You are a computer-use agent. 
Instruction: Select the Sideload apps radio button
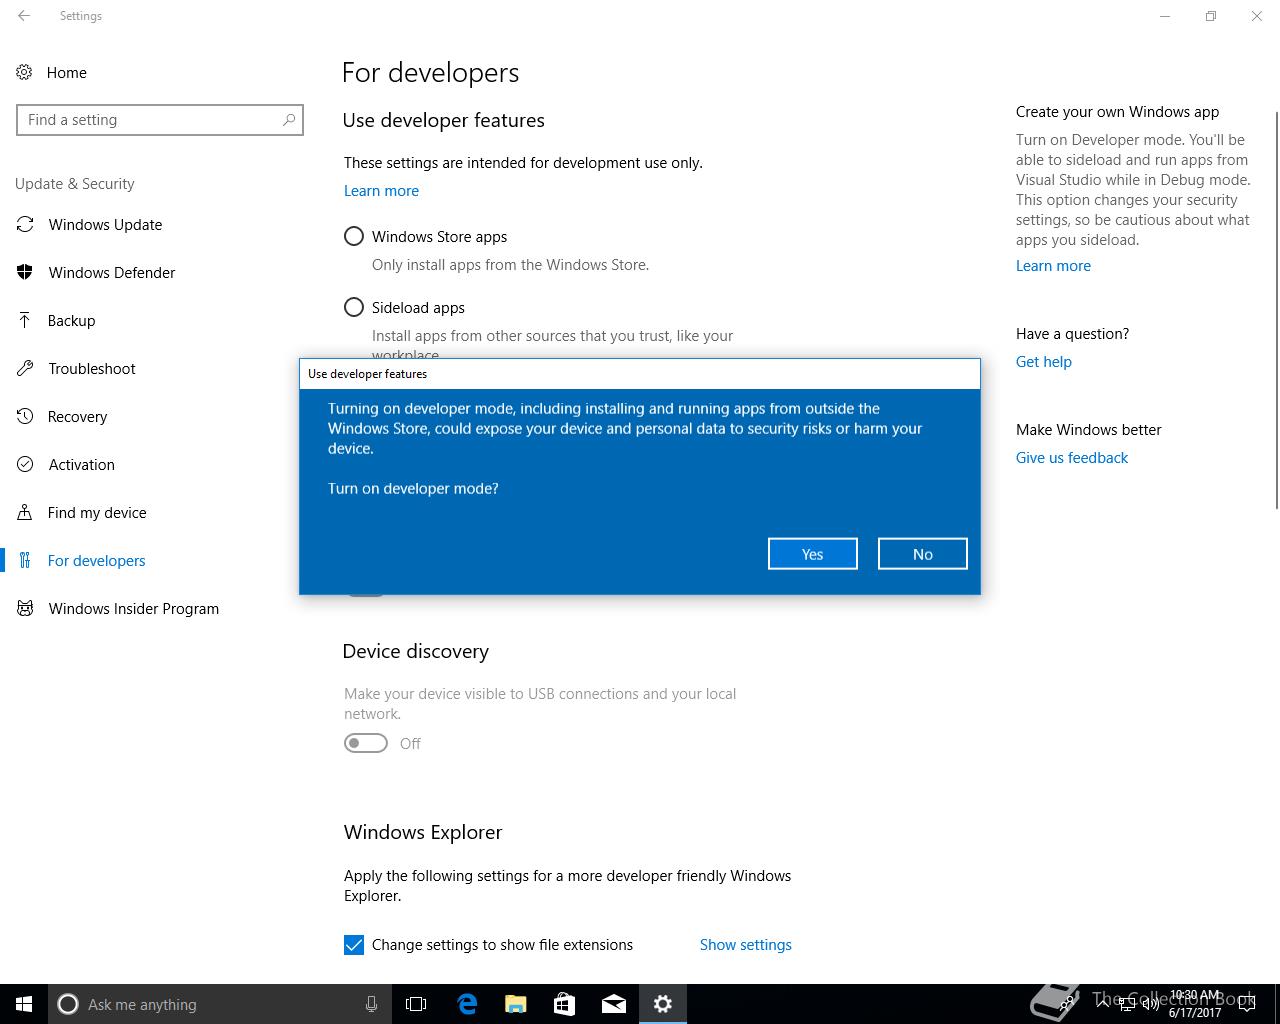[x=354, y=307]
